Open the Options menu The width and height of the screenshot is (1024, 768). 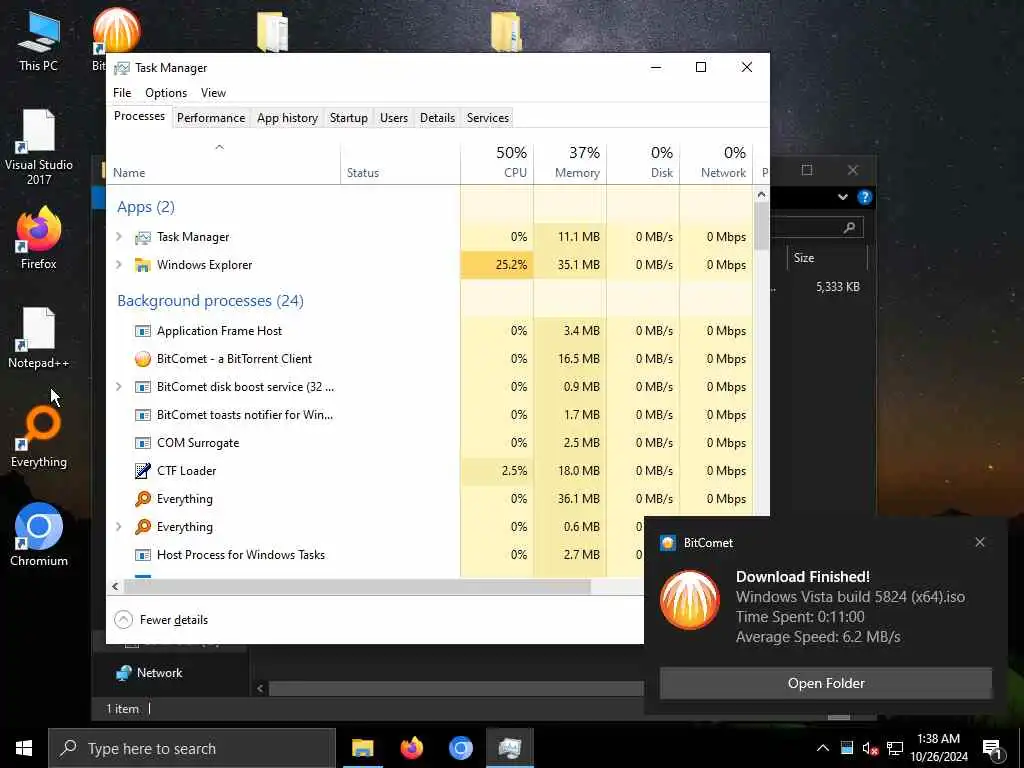click(166, 93)
